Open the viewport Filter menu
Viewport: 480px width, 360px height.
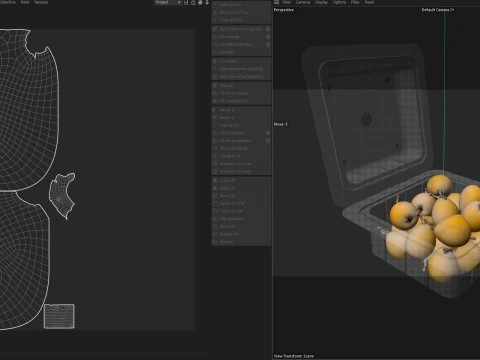click(355, 2)
